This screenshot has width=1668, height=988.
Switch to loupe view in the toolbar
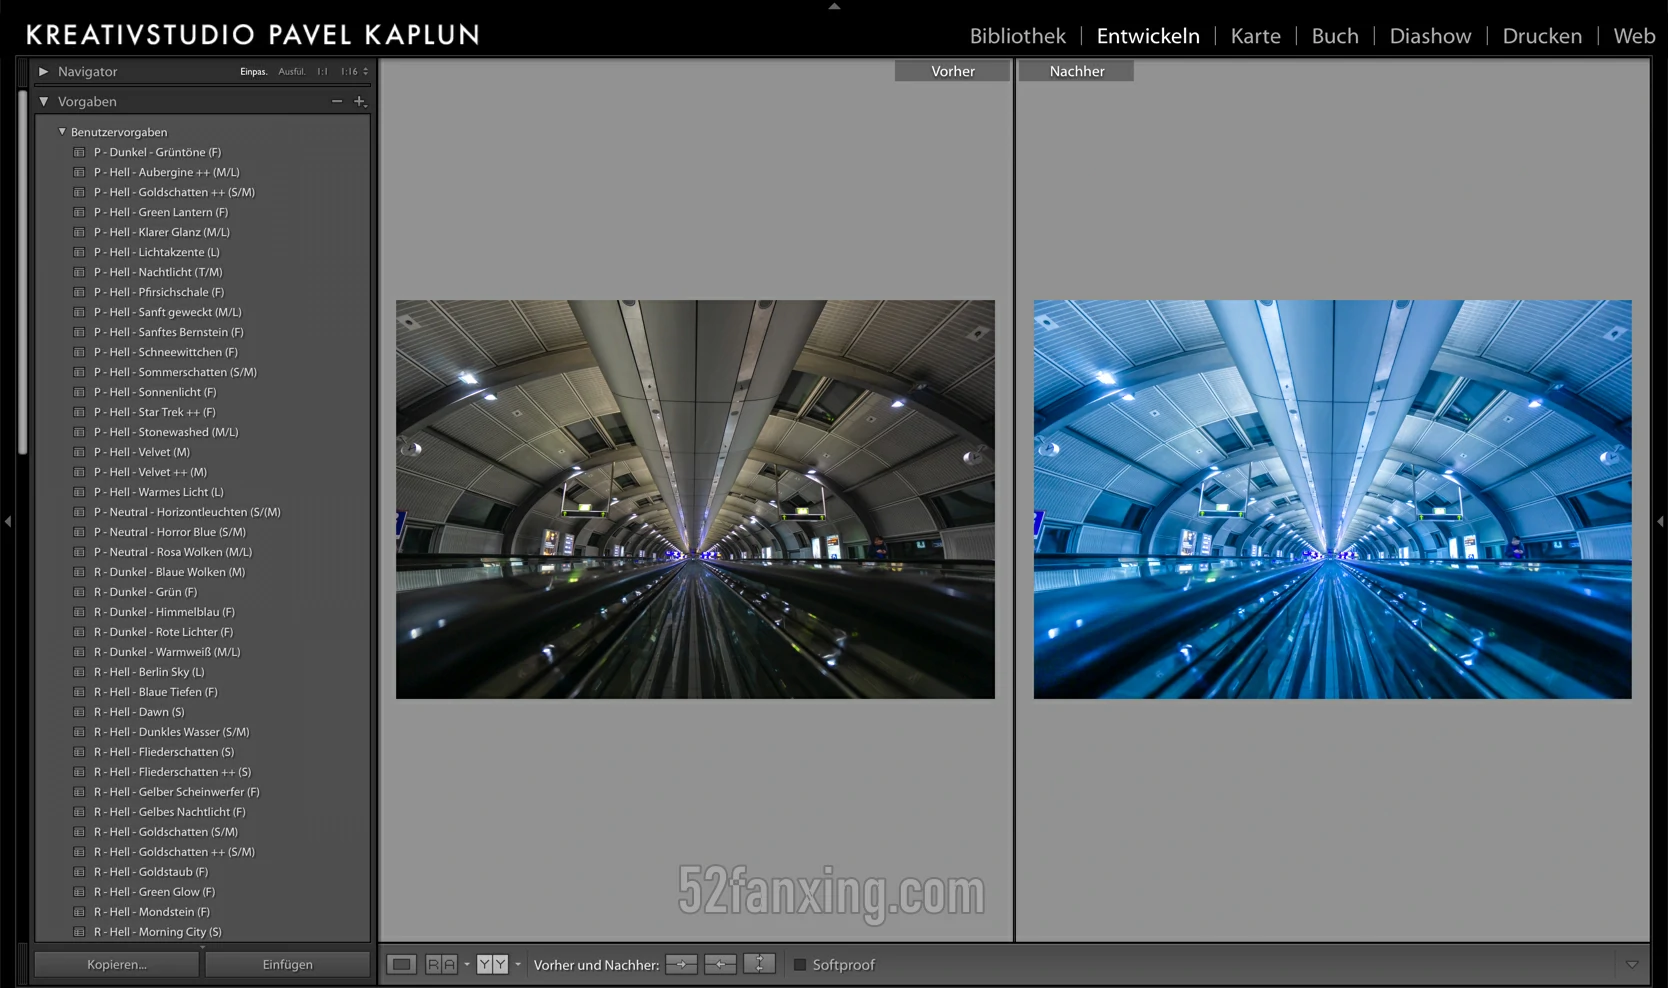402,964
